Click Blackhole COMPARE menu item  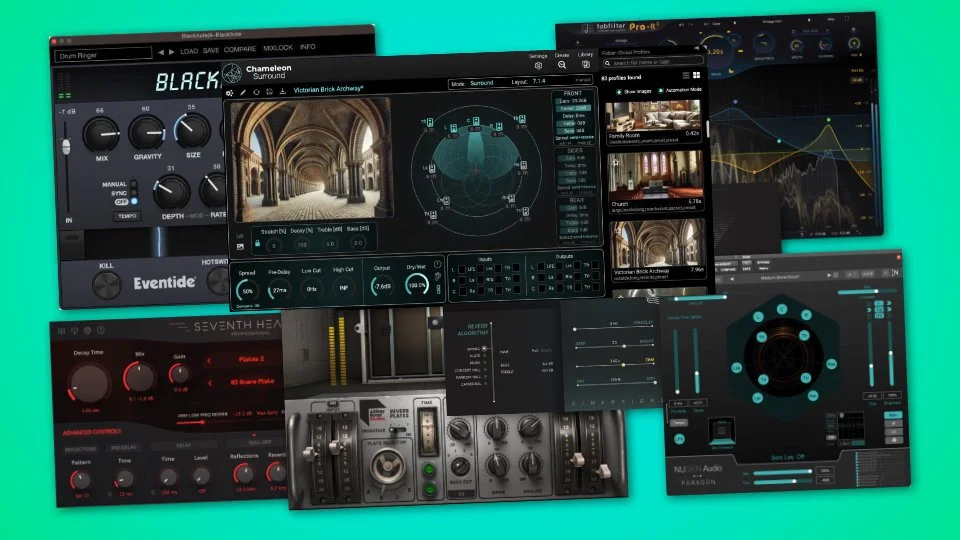click(239, 49)
